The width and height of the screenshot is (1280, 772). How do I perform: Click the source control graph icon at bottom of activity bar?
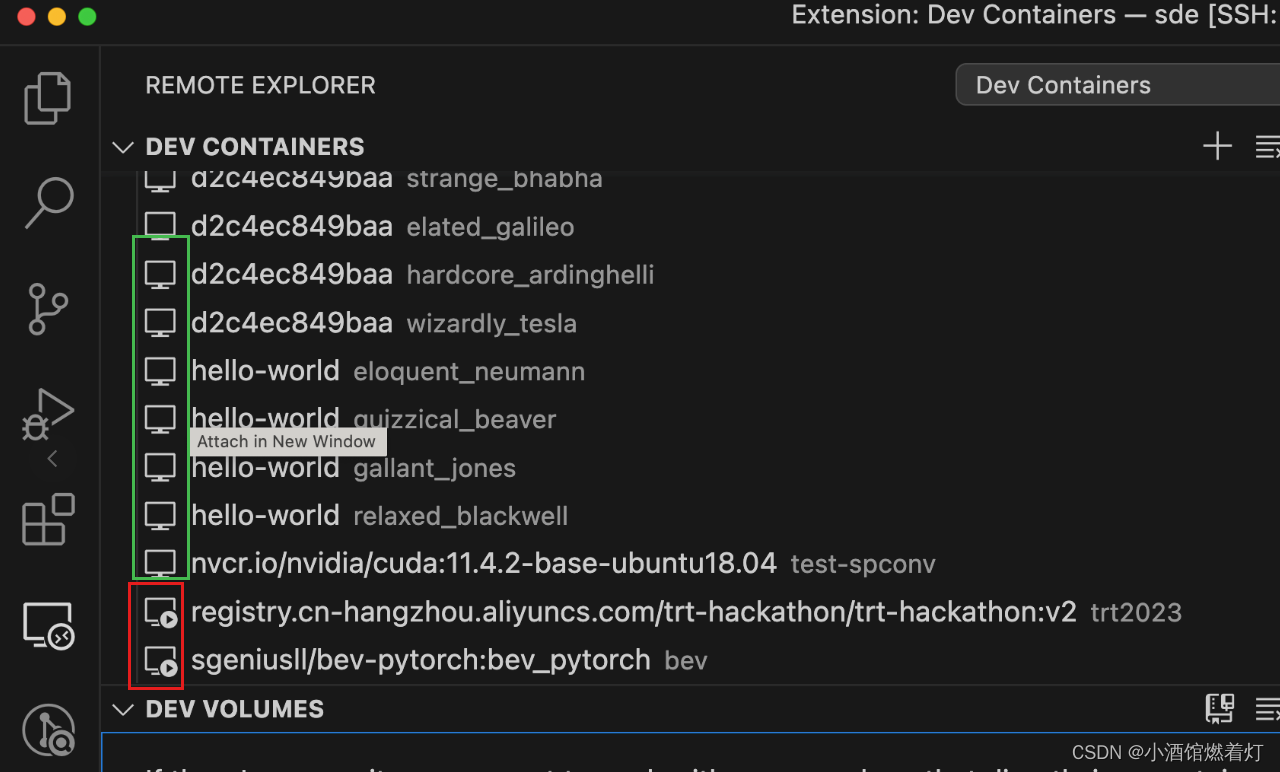pyautogui.click(x=48, y=730)
